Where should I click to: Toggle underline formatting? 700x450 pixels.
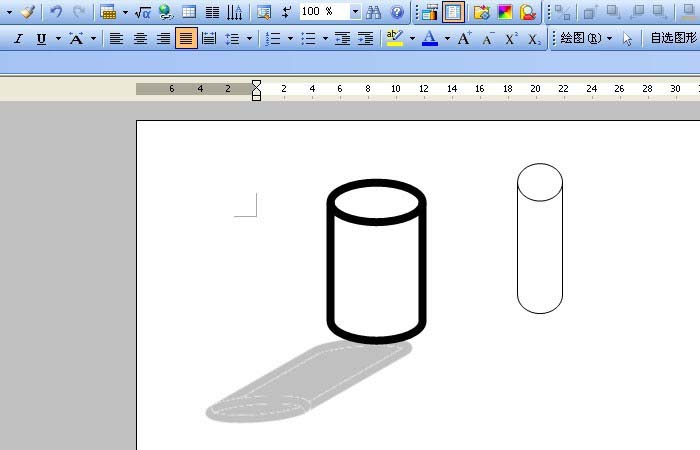click(x=41, y=39)
